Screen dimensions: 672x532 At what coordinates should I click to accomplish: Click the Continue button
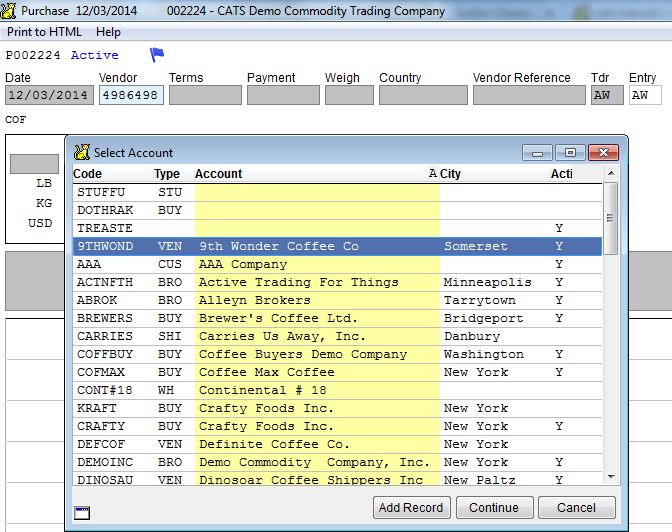click(x=495, y=508)
